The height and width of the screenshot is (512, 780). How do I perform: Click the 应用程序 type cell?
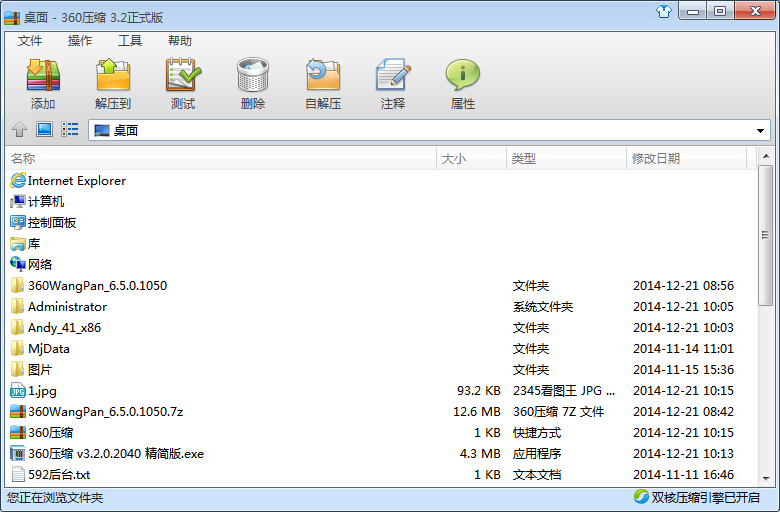tap(537, 453)
